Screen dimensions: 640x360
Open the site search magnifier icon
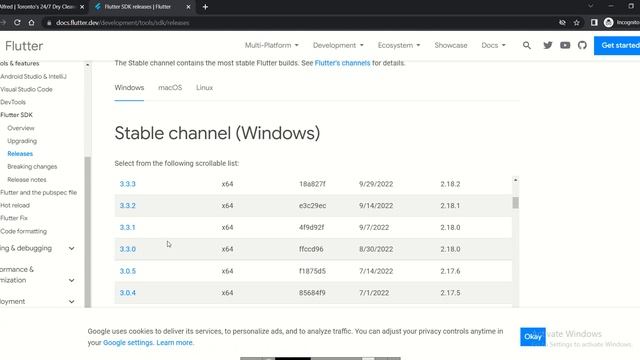point(527,45)
